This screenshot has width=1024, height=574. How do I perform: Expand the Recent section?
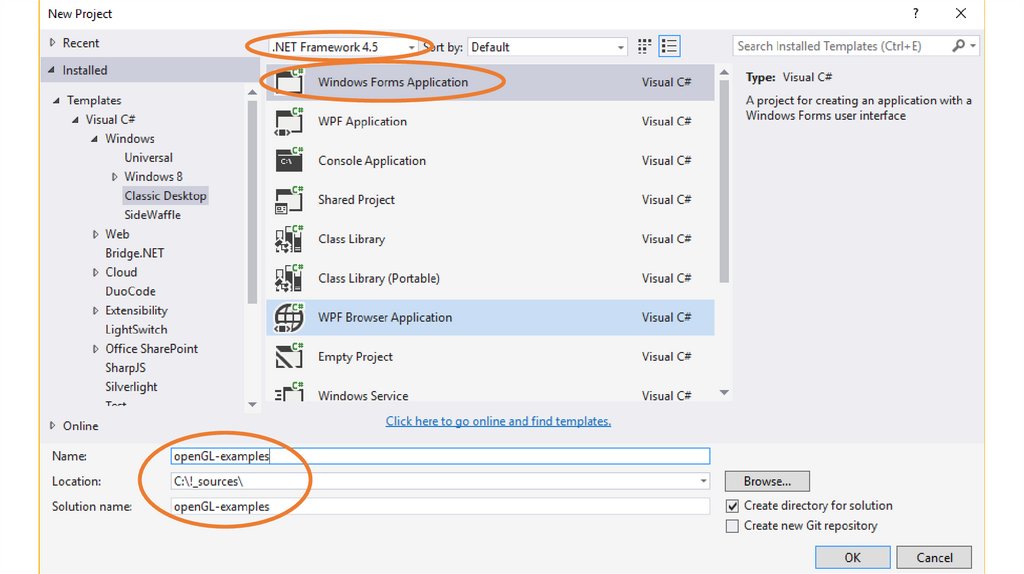click(52, 42)
